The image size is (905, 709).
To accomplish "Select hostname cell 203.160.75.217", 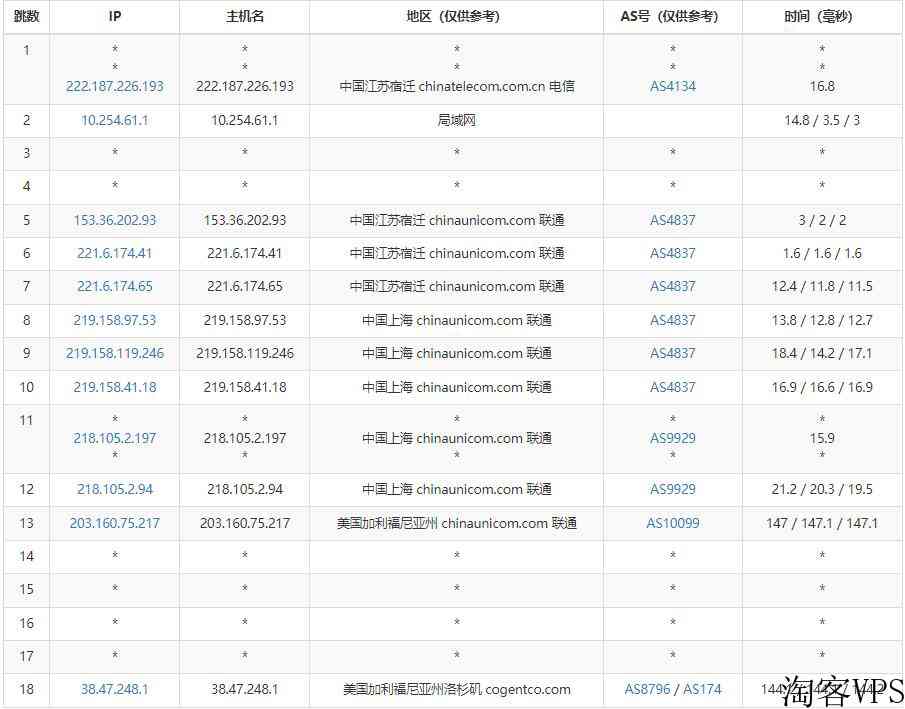I will click(245, 524).
